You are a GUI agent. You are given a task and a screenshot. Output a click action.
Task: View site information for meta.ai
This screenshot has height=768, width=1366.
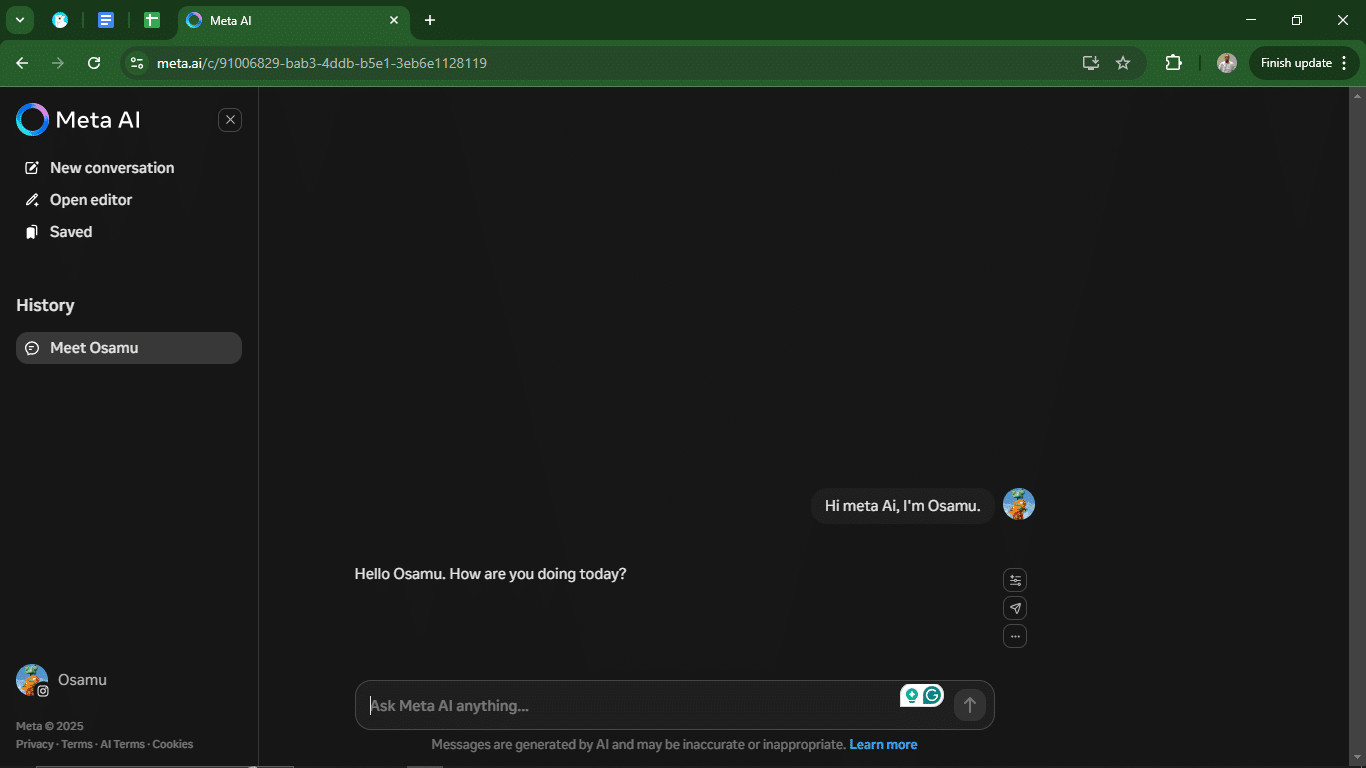click(x=138, y=63)
